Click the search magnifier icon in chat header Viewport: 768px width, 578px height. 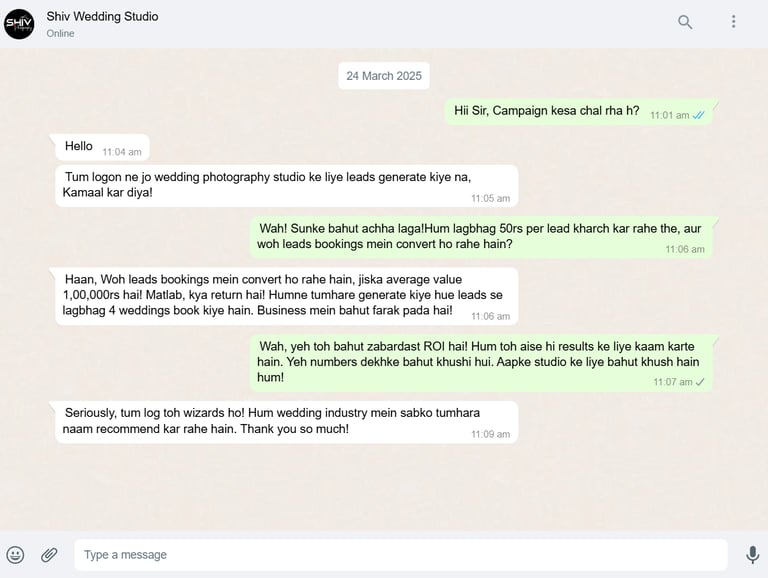point(685,22)
